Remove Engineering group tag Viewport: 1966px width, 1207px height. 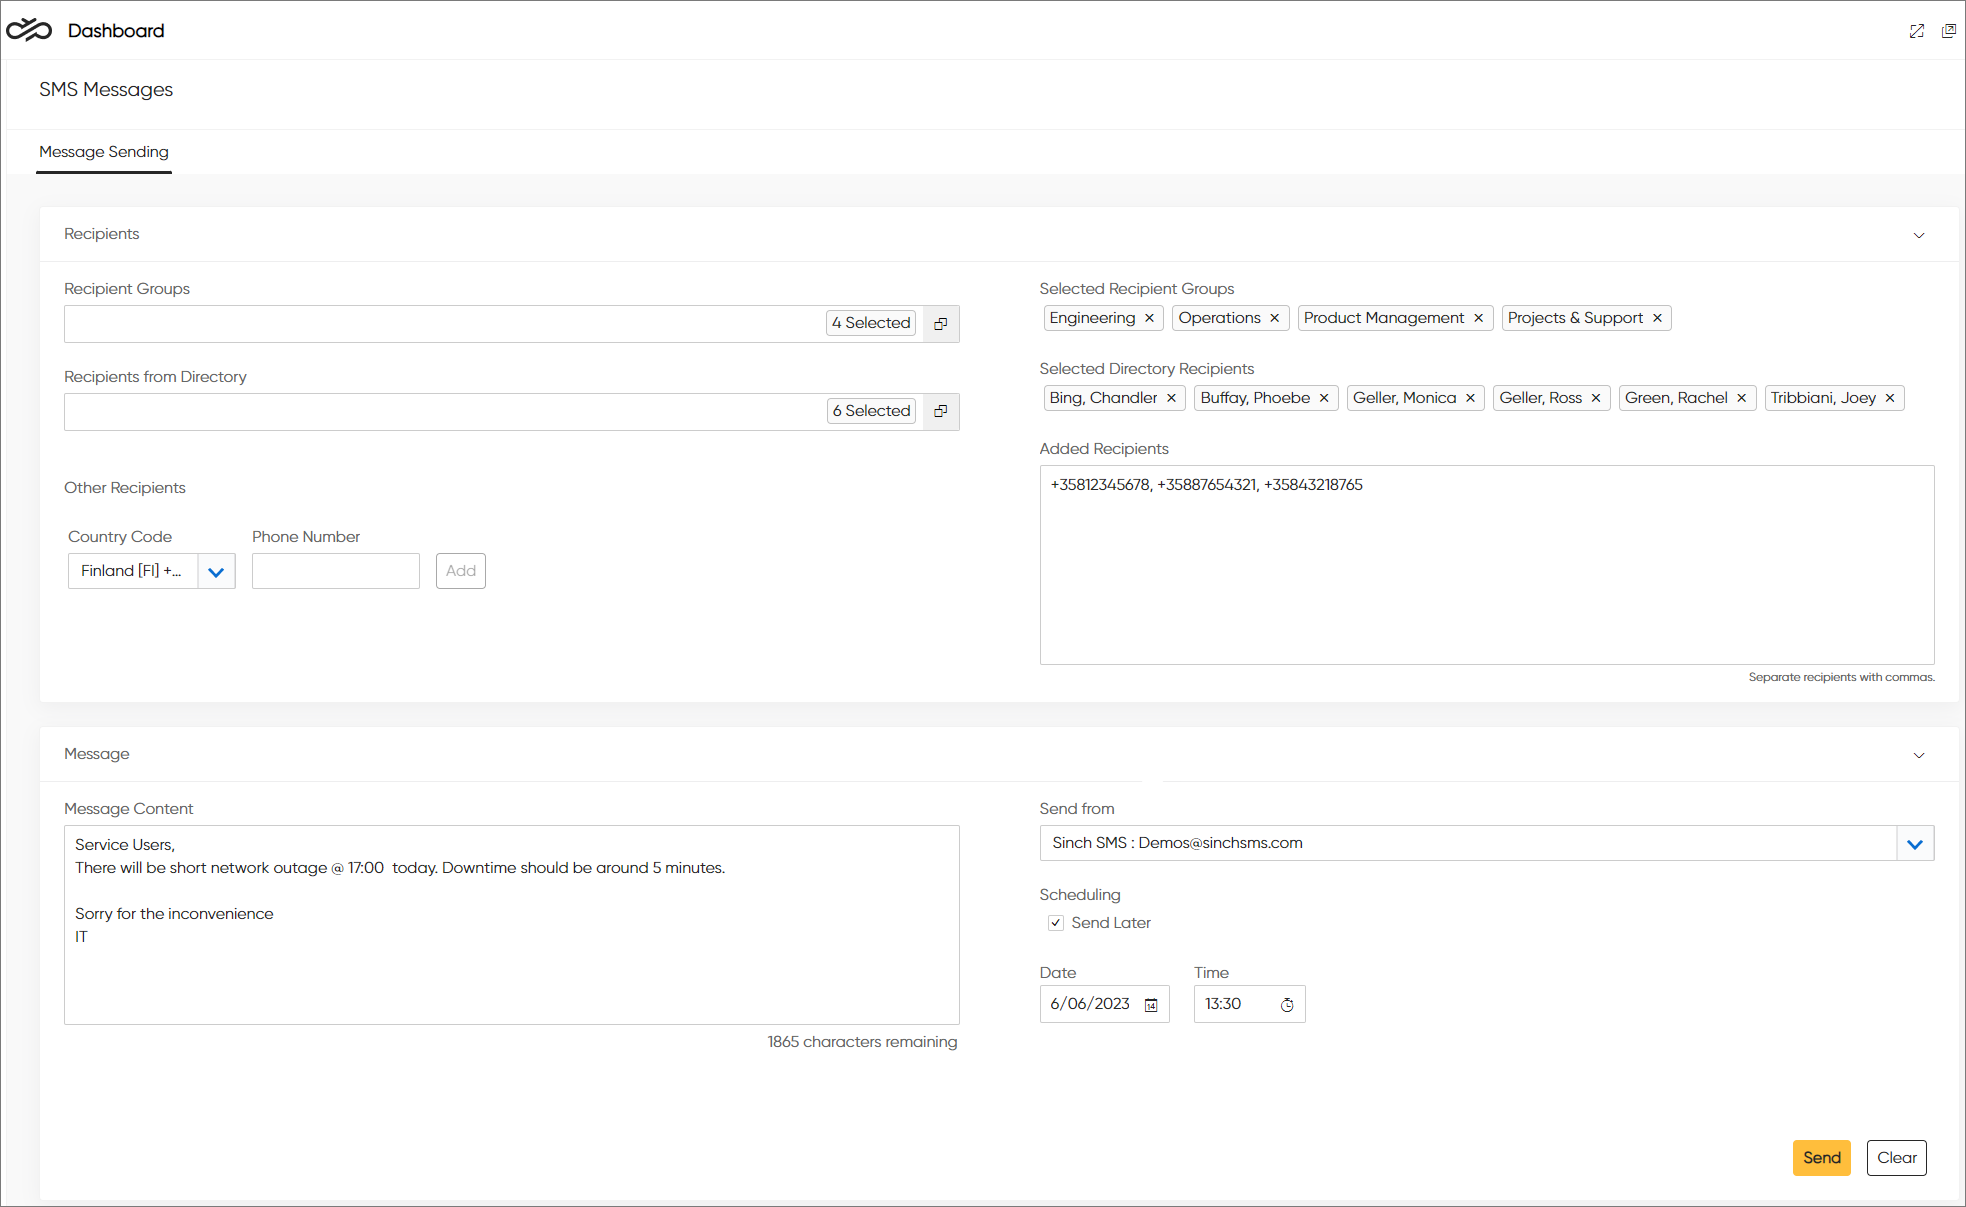tap(1150, 318)
